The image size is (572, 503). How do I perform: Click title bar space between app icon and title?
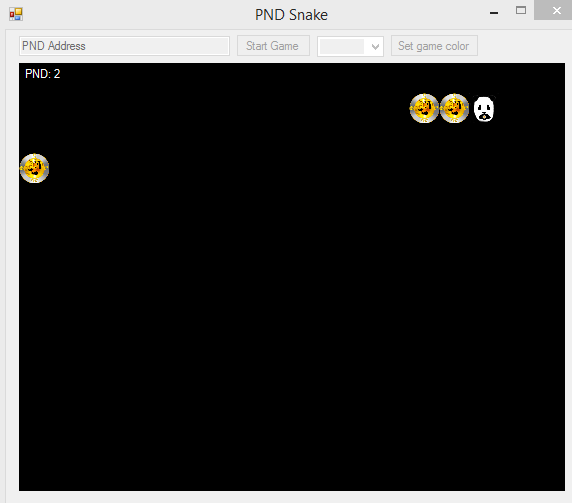pyautogui.click(x=139, y=15)
